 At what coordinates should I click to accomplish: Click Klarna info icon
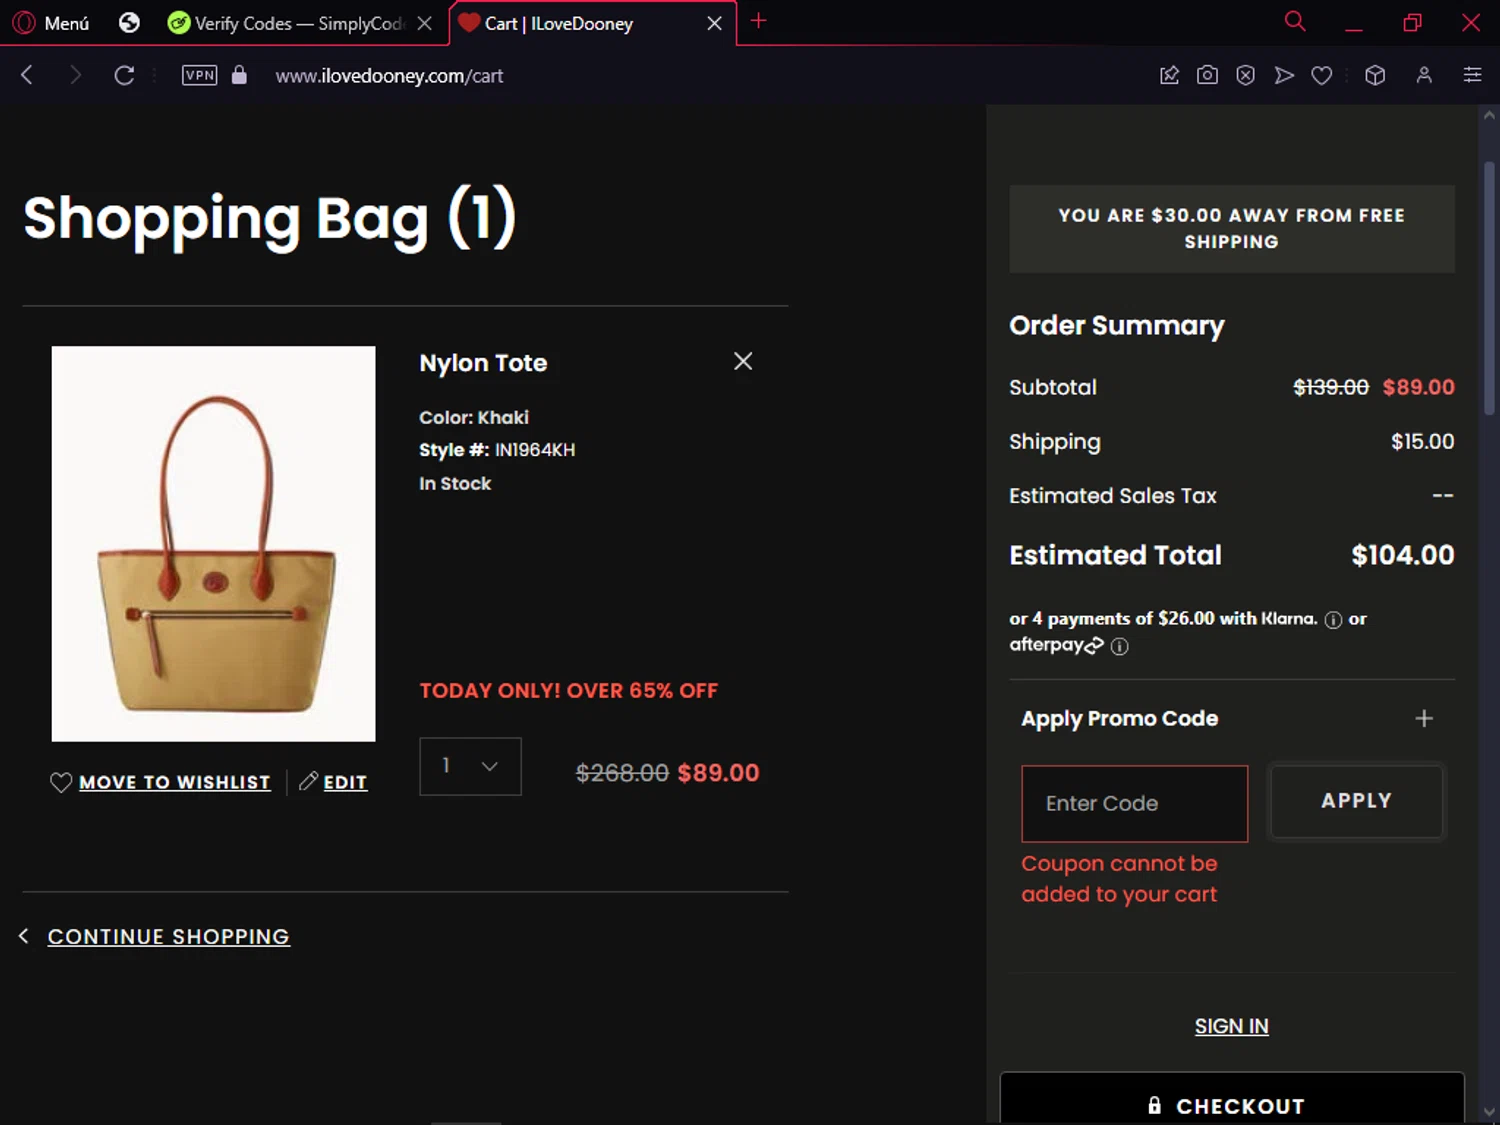[1333, 620]
